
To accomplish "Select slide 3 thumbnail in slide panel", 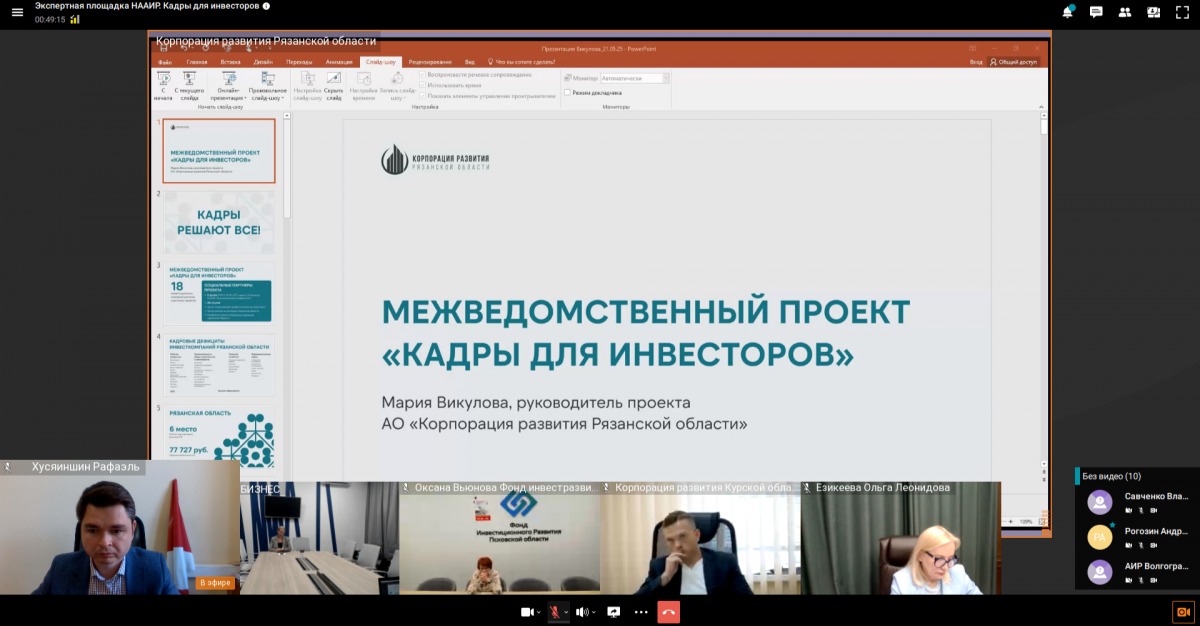I will point(219,294).
